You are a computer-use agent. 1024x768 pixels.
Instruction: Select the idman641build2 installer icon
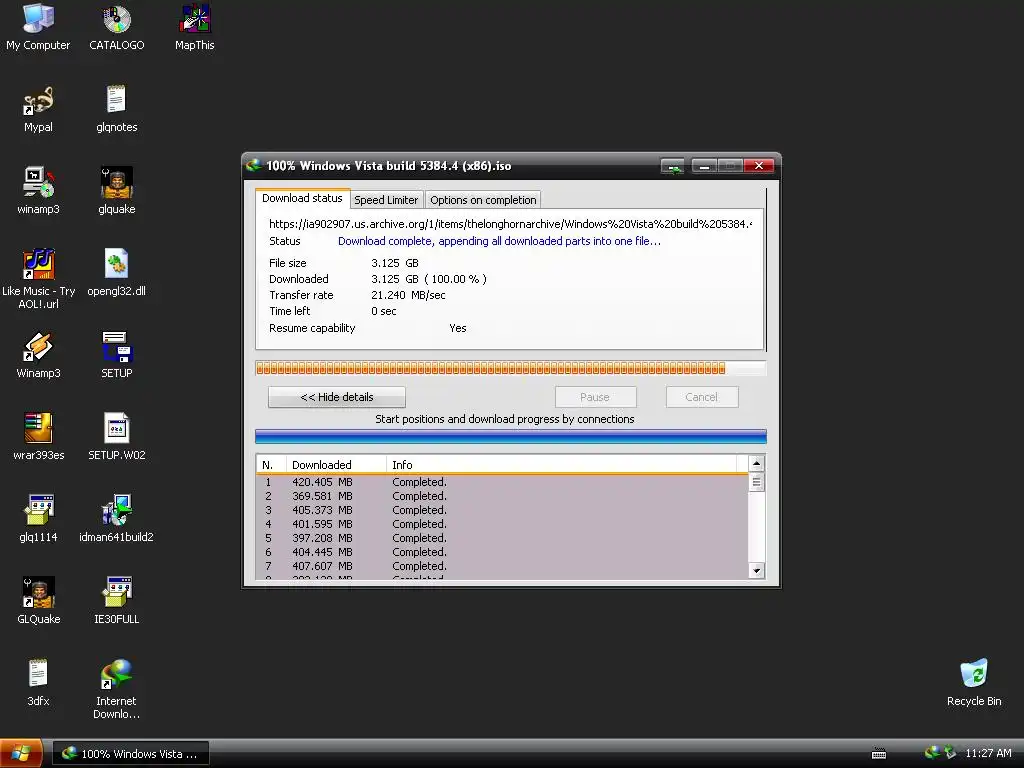(116, 519)
